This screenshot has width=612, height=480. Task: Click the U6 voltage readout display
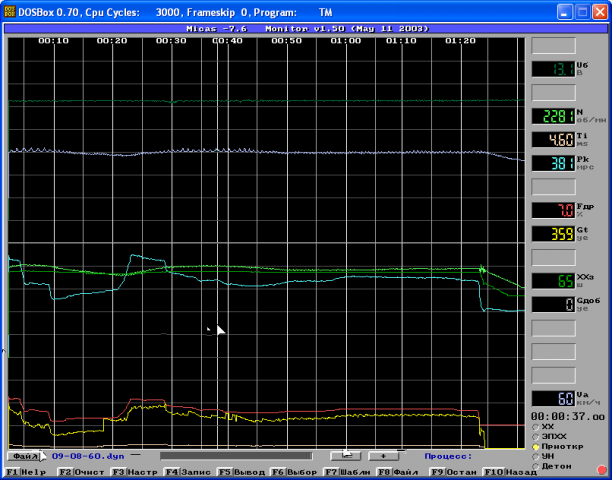coord(552,69)
